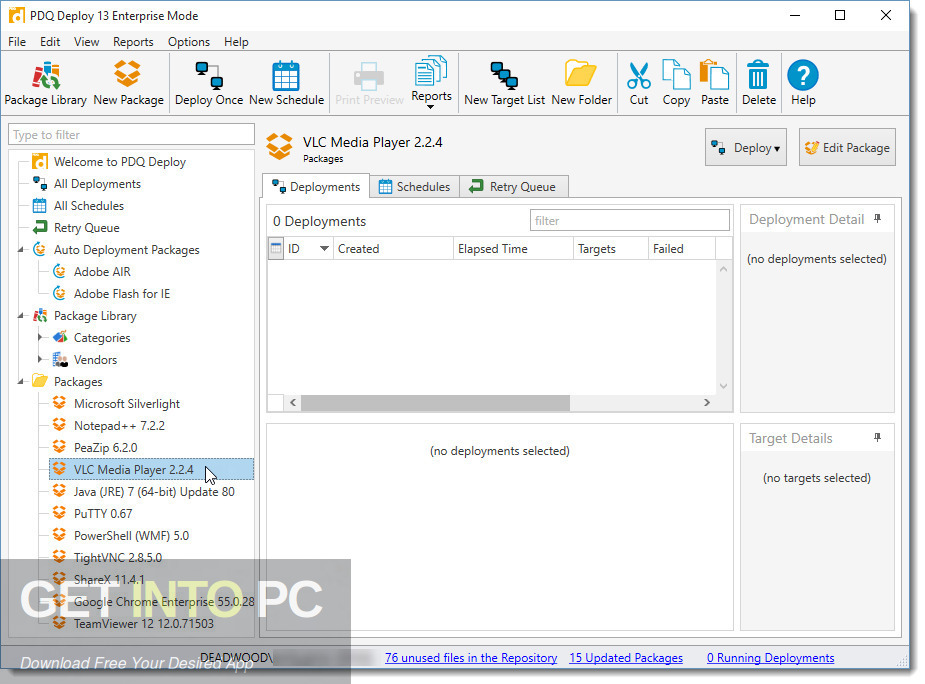Open the View menu
925x684 pixels.
click(86, 42)
